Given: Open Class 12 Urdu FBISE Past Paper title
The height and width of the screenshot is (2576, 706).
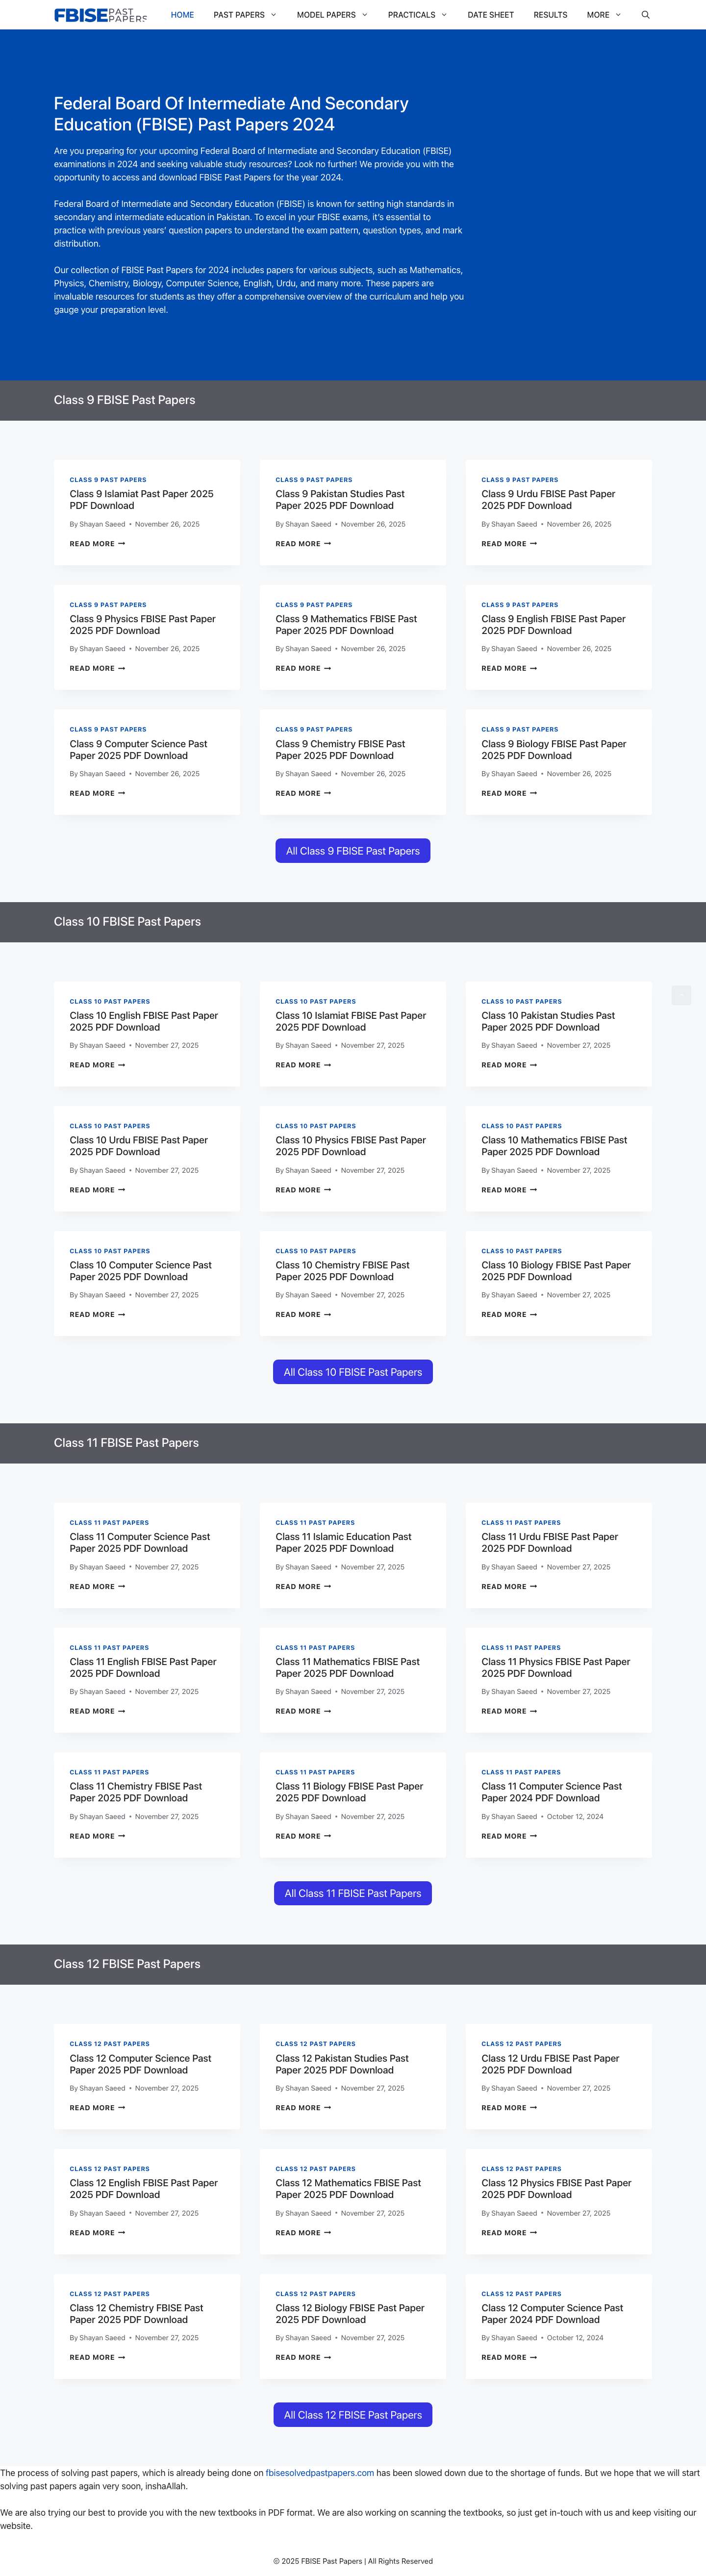Looking at the screenshot, I should (550, 2064).
